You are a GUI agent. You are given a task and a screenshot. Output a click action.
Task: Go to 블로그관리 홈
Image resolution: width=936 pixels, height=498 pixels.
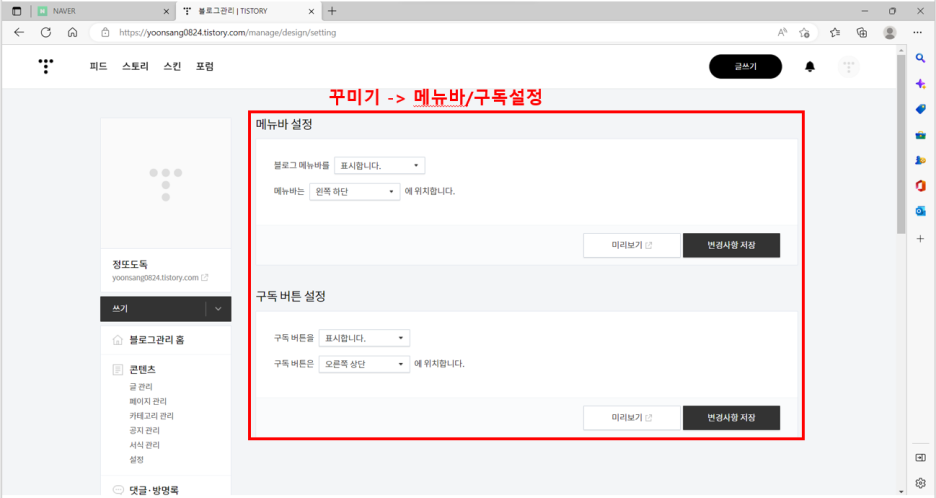coord(156,340)
